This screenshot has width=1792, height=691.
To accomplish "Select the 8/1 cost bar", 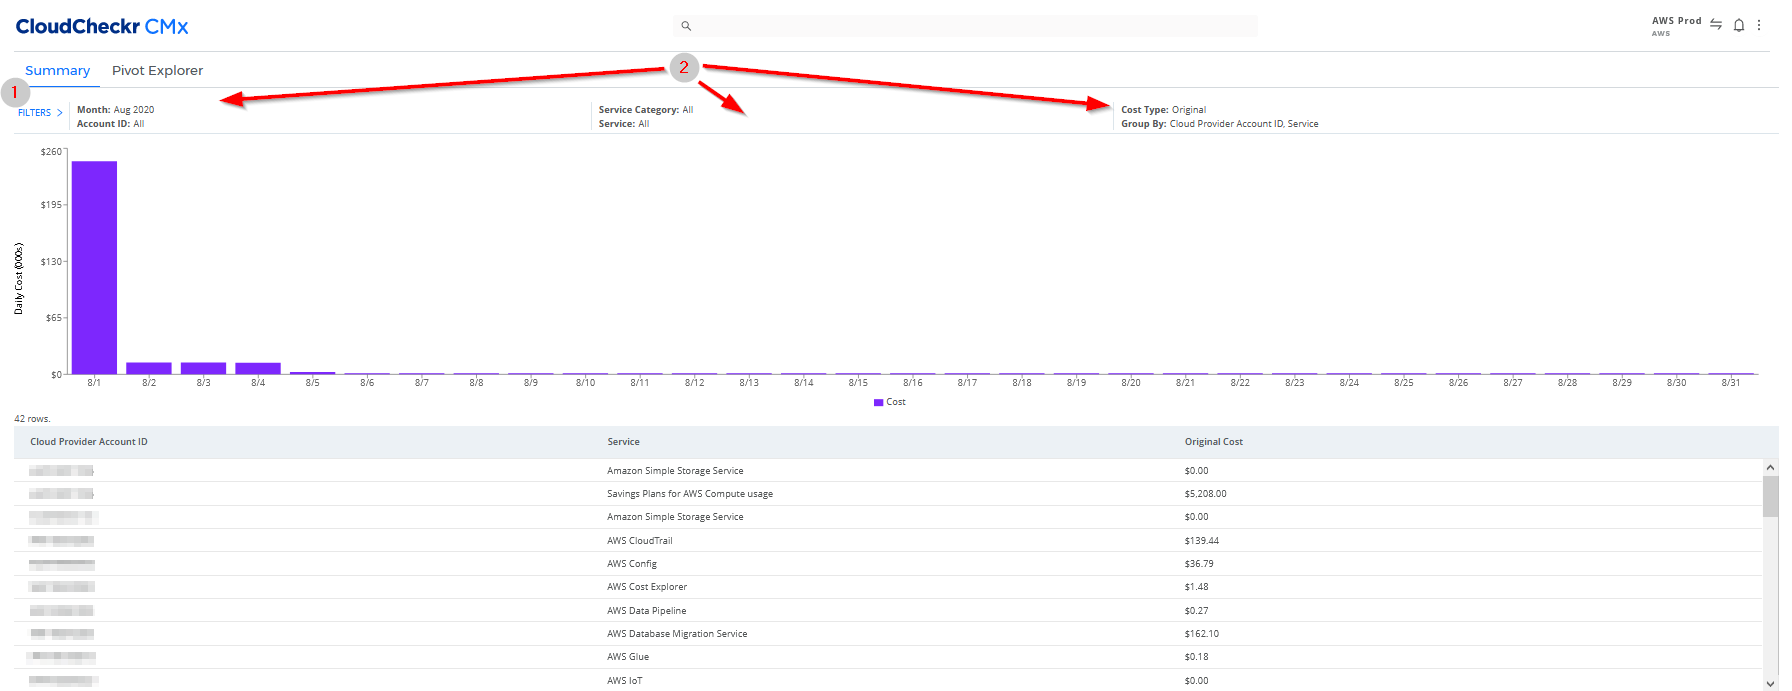I will (x=94, y=268).
